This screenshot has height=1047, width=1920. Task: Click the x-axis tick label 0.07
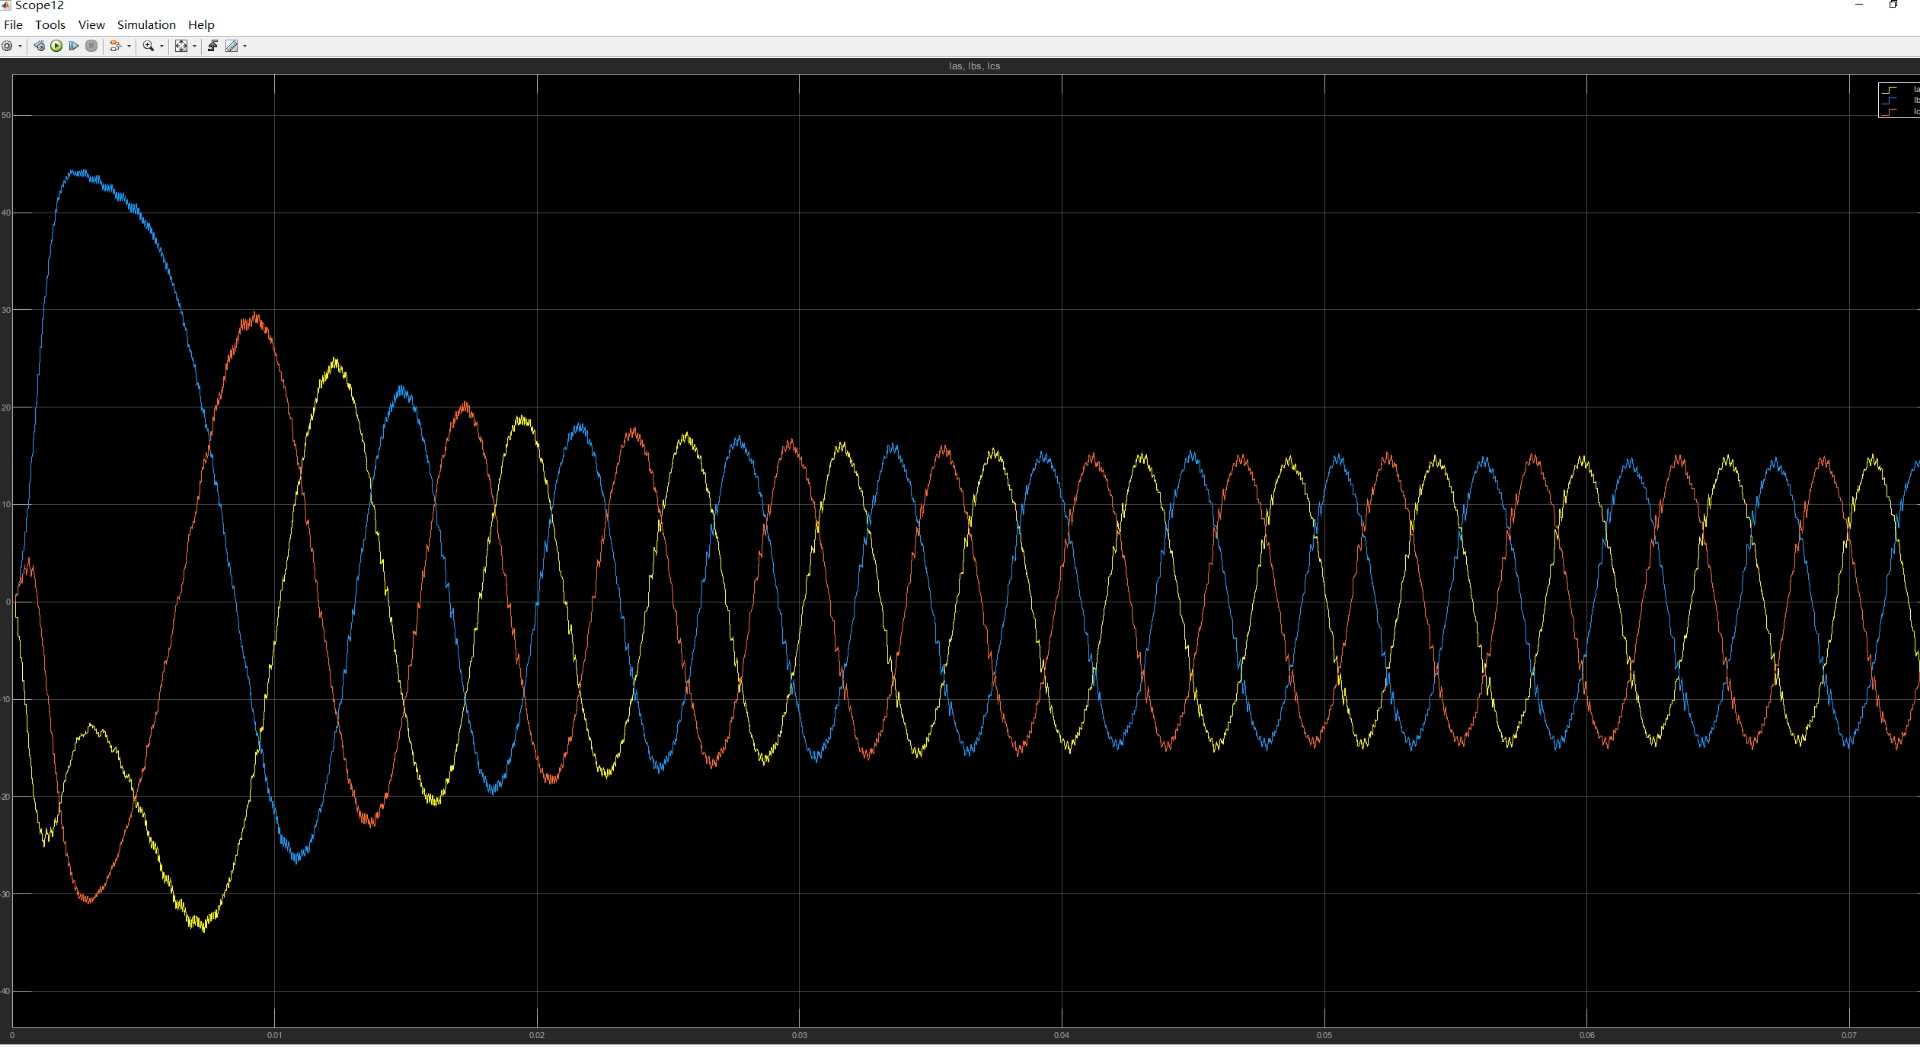coord(1849,1035)
